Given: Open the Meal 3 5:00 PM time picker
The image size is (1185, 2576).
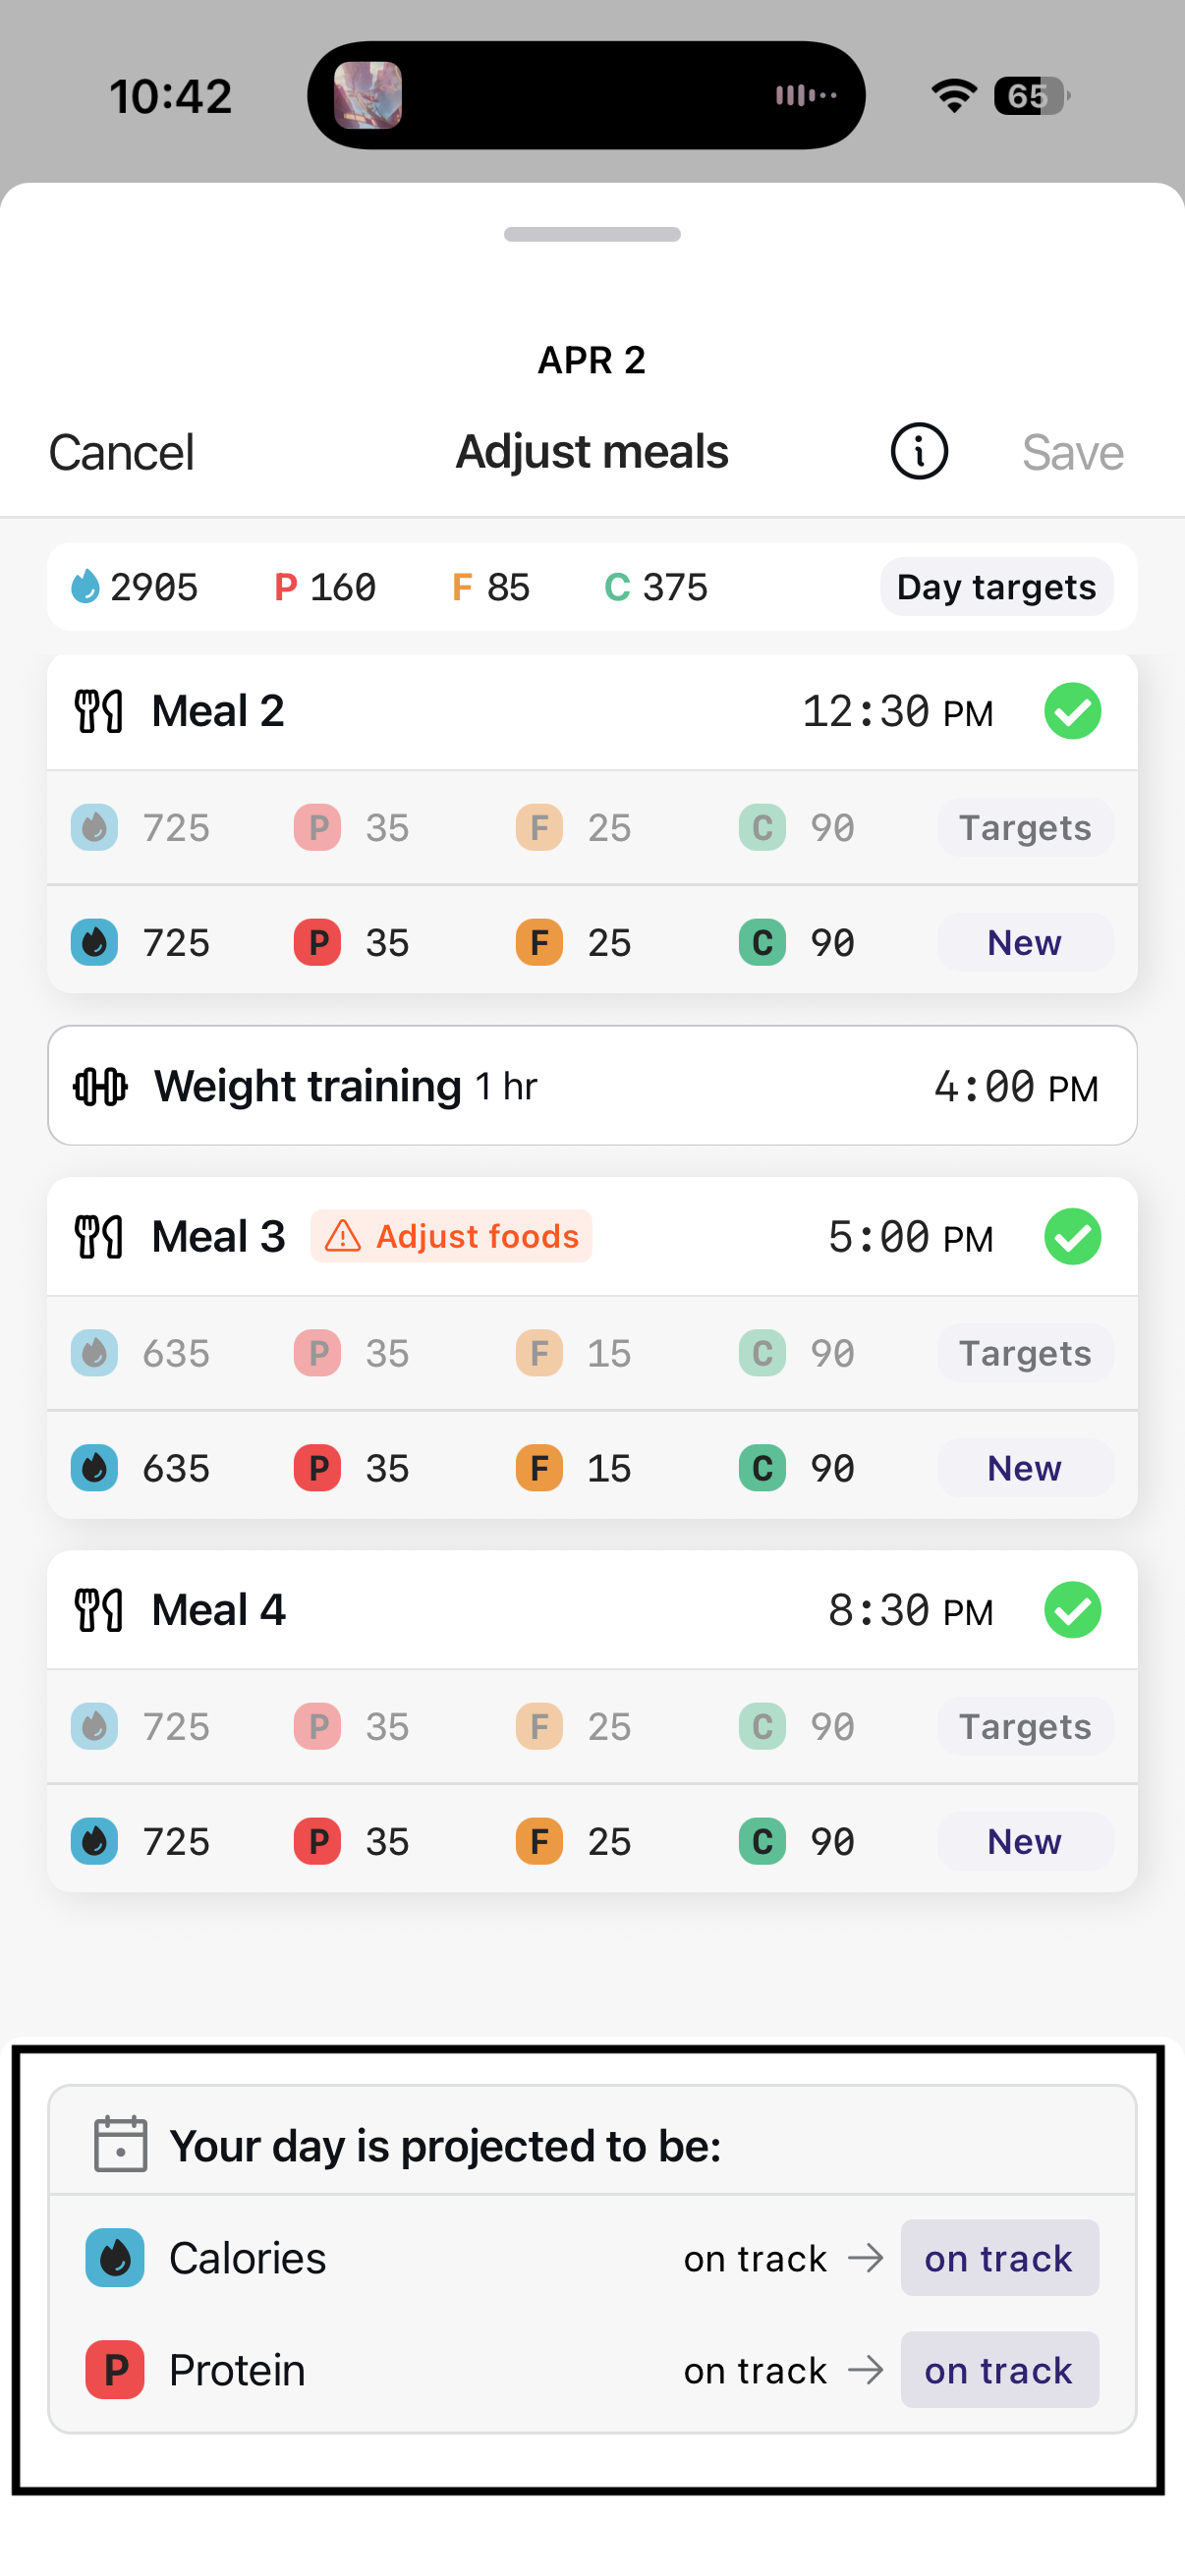Looking at the screenshot, I should (910, 1238).
